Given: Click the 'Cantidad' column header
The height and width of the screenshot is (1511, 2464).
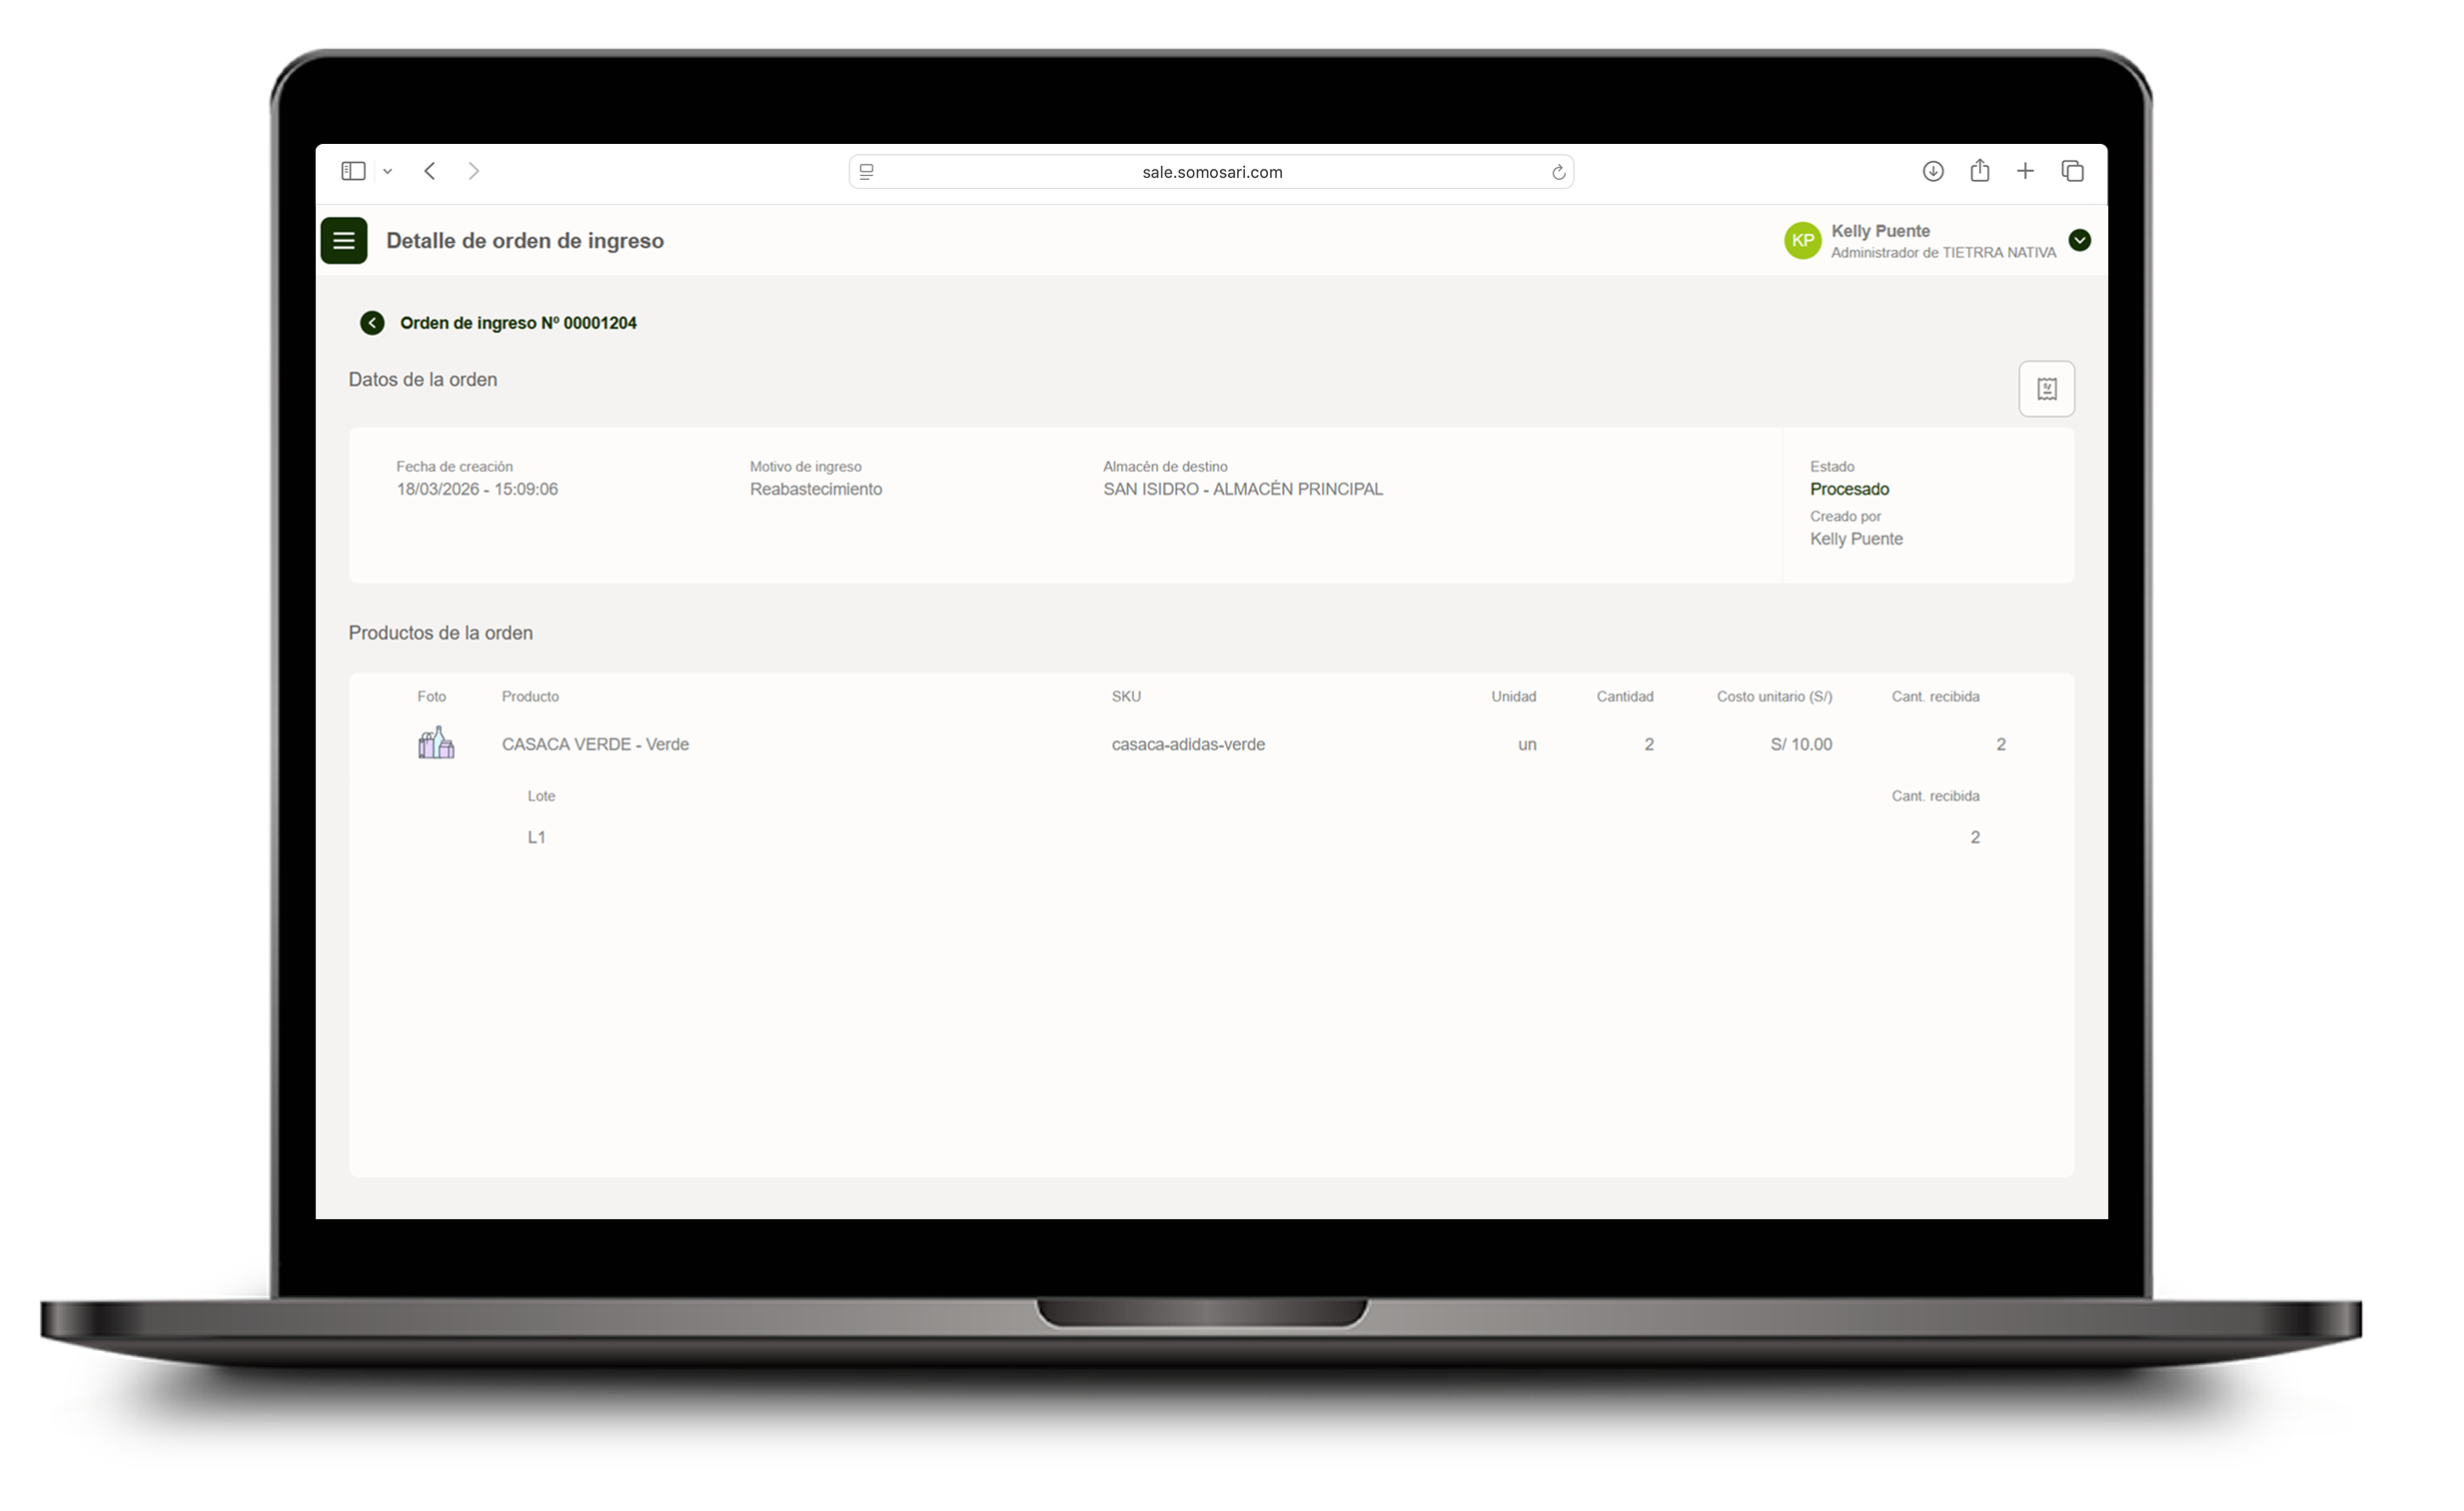Looking at the screenshot, I should 1624,696.
